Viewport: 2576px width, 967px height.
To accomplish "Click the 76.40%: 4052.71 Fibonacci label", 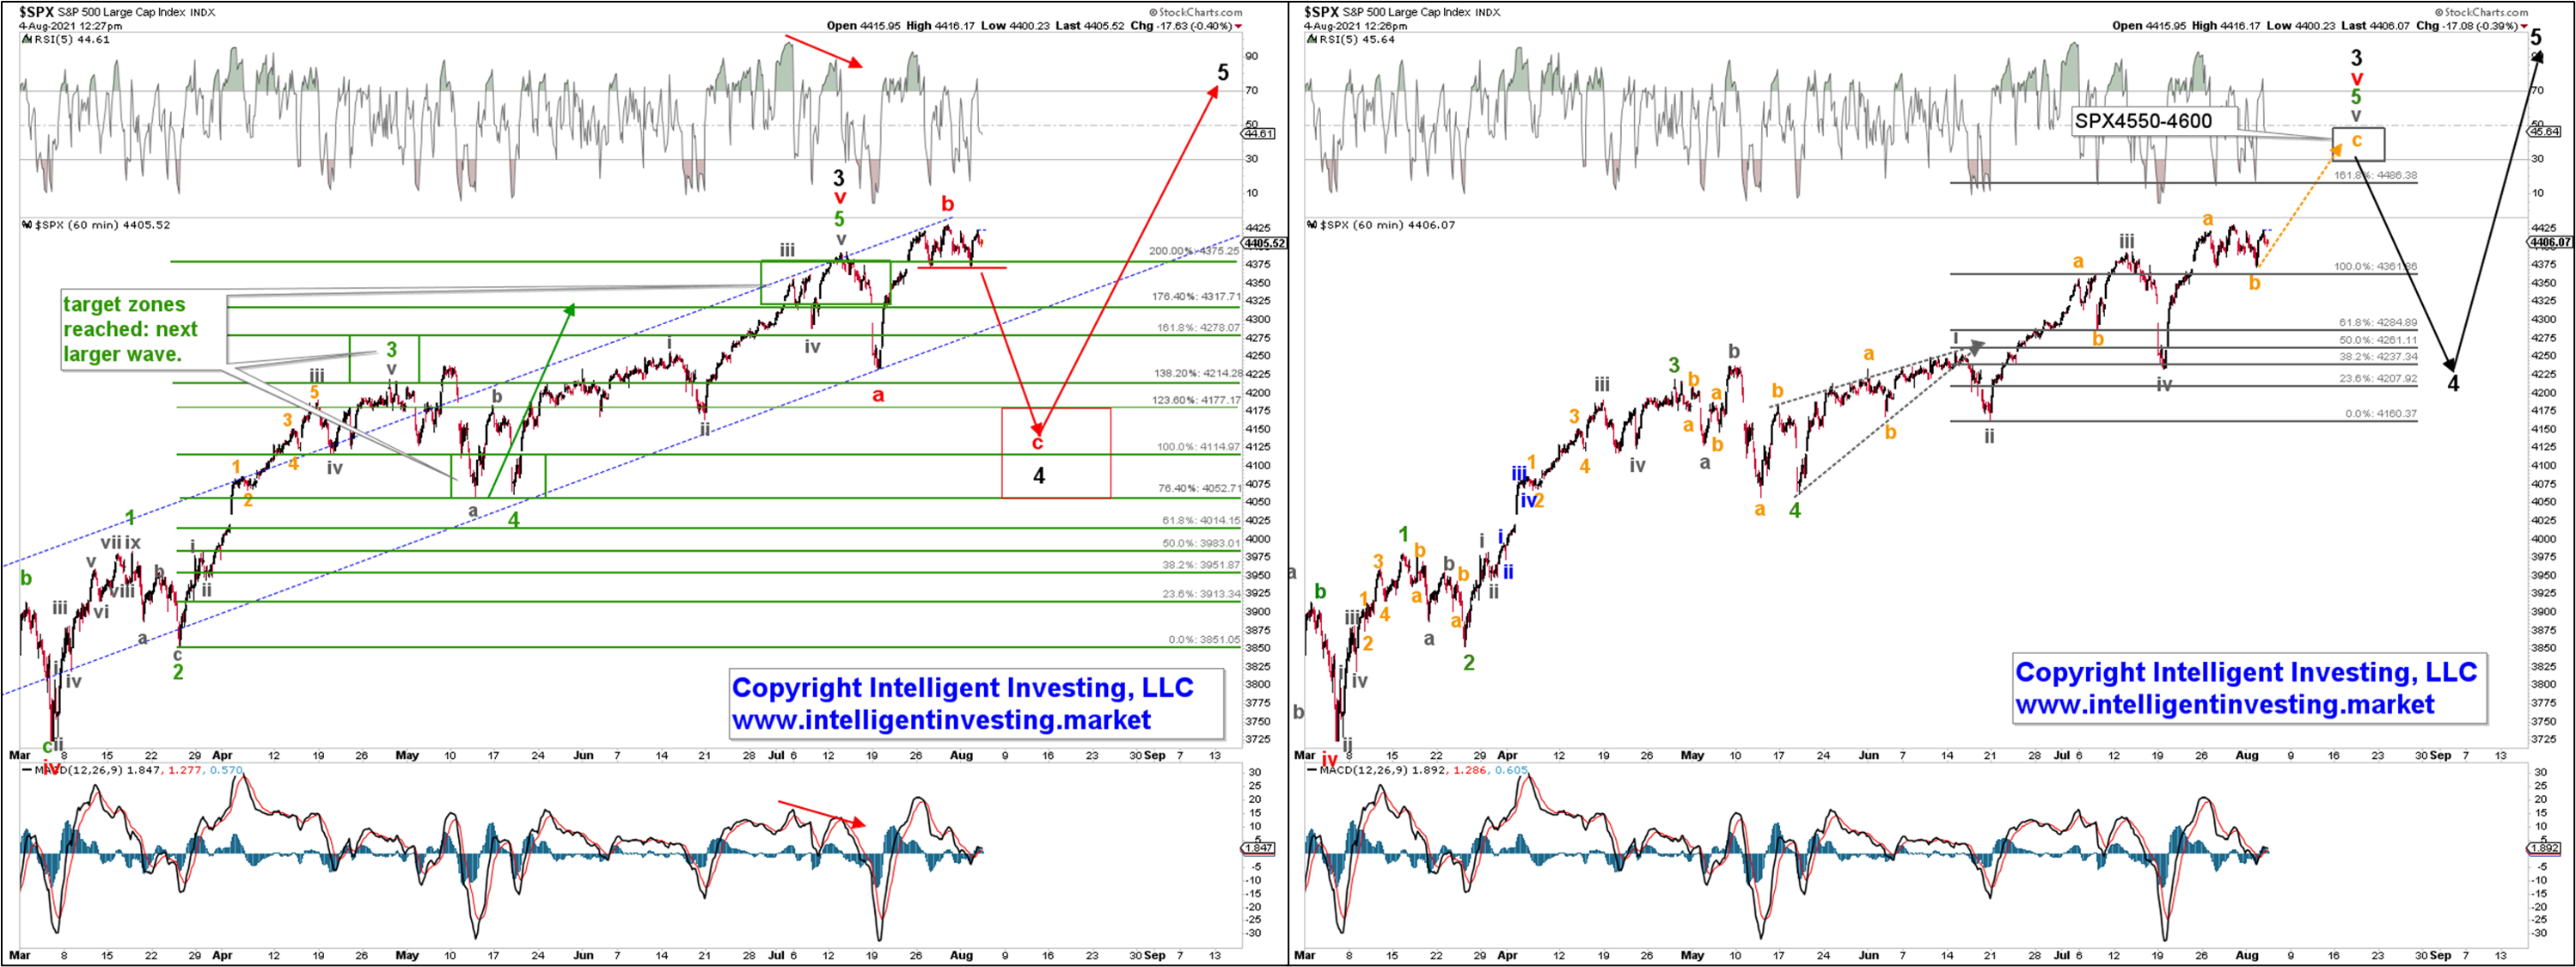I will (x=1199, y=488).
